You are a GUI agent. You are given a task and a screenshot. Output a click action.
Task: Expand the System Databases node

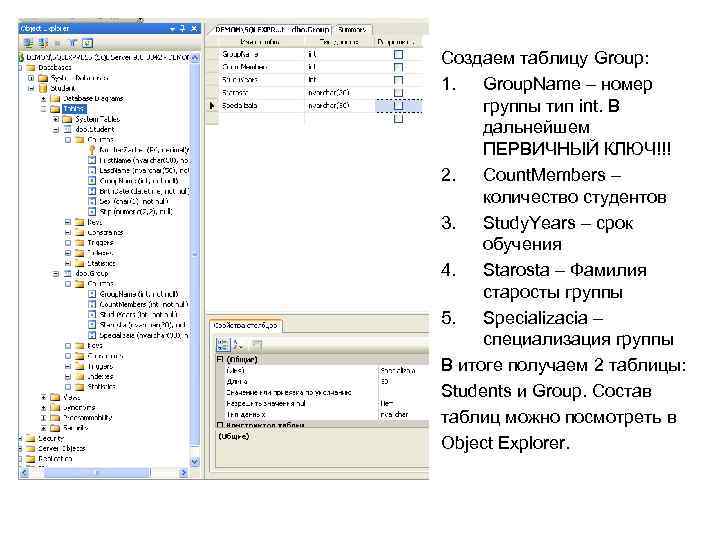tap(31, 78)
